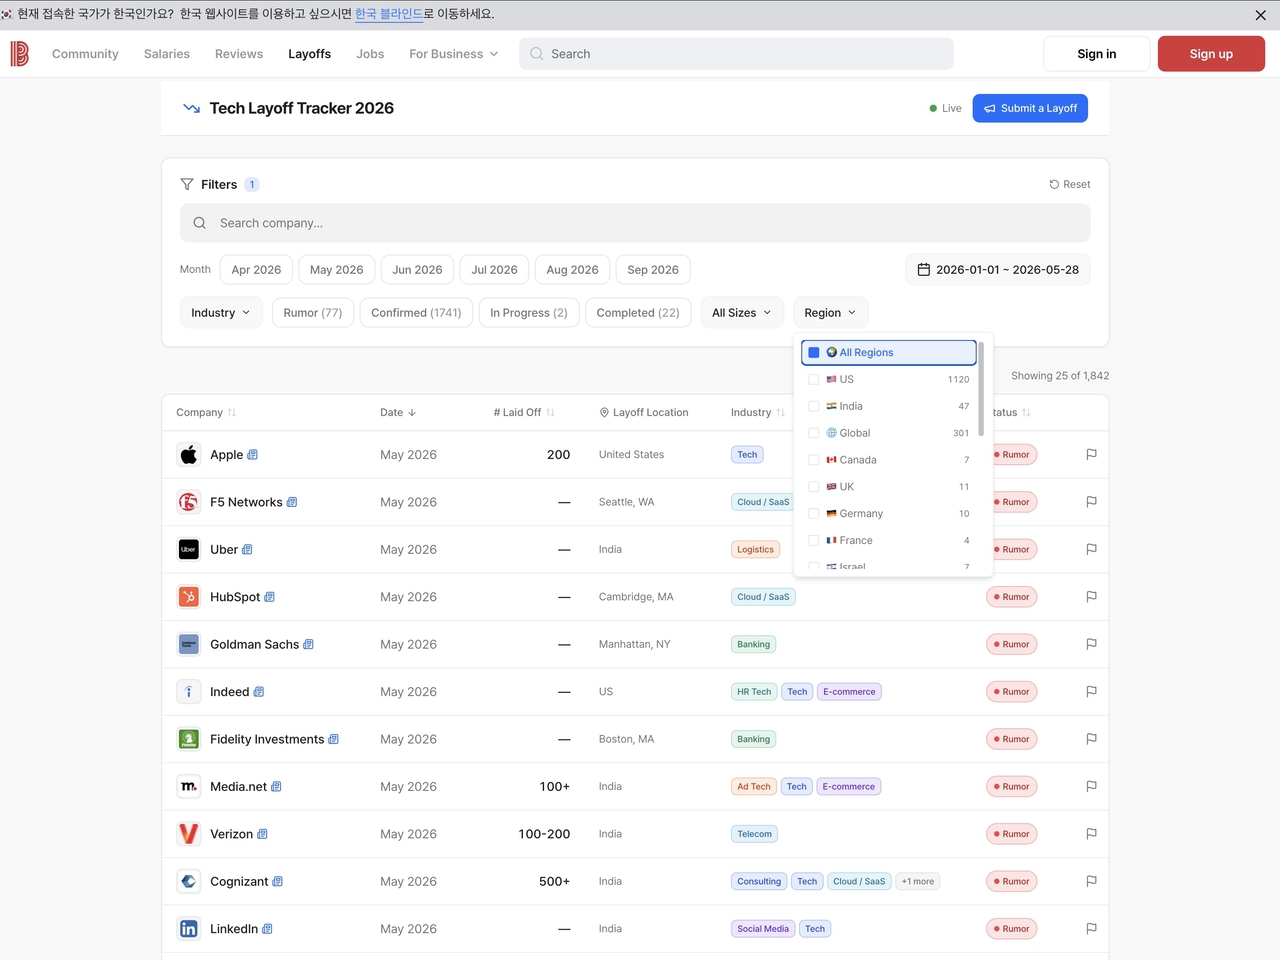Go to the Salaries page
This screenshot has width=1280, height=960.
tap(167, 54)
